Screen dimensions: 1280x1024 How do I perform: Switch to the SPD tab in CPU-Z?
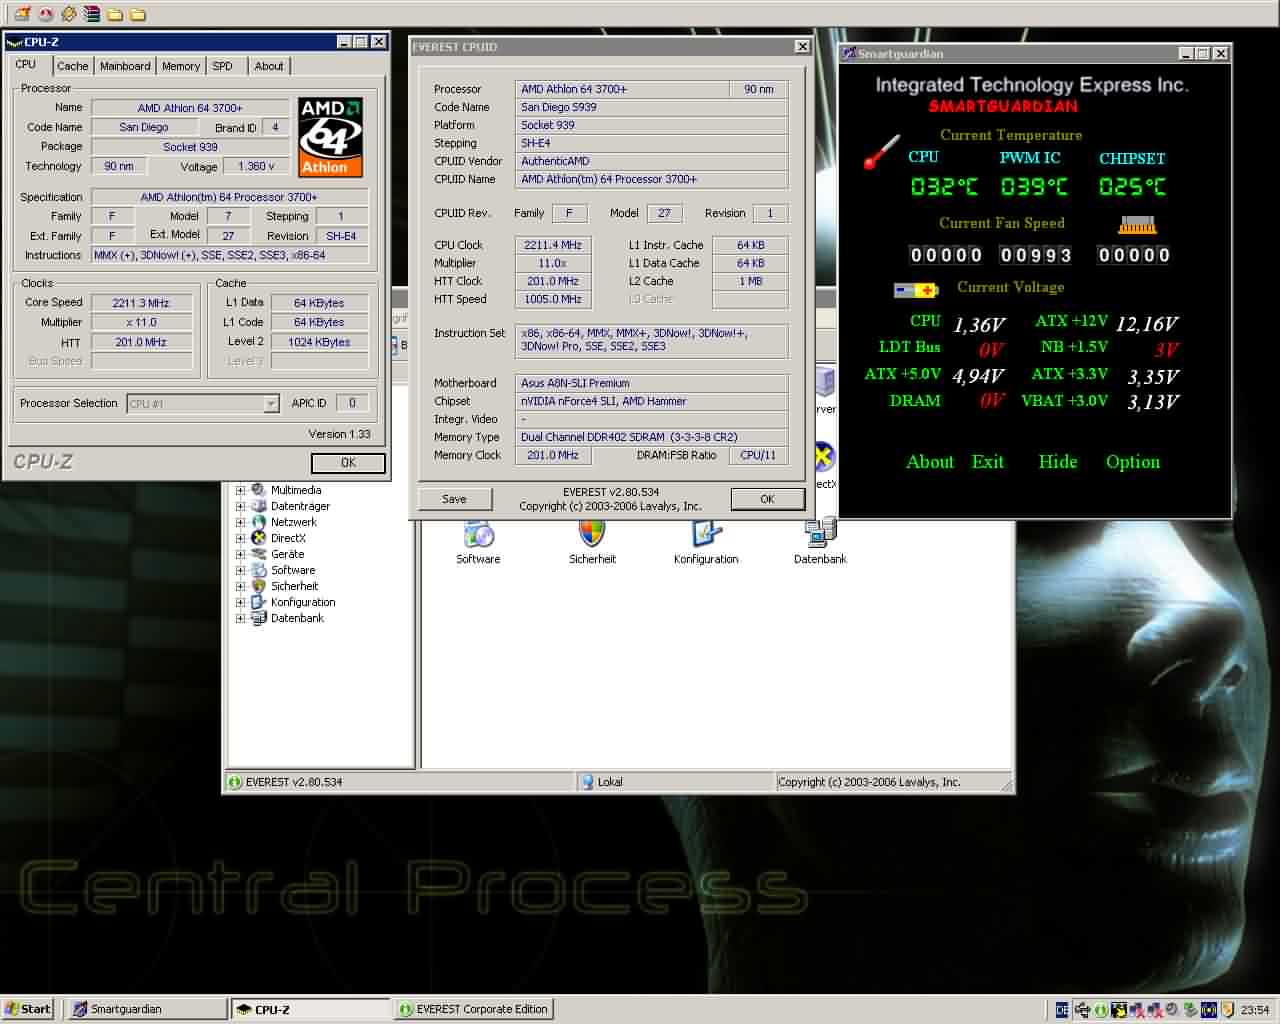click(222, 66)
